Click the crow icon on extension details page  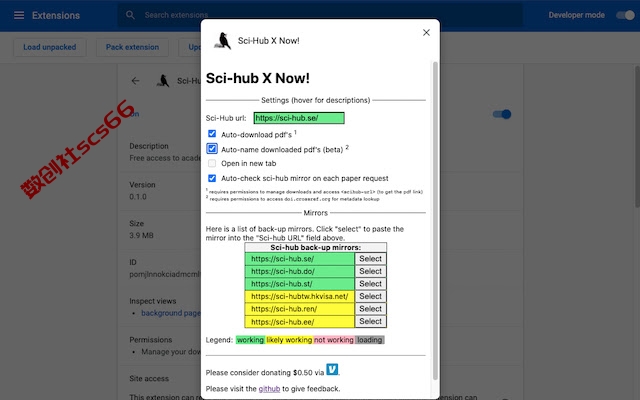[x=163, y=81]
